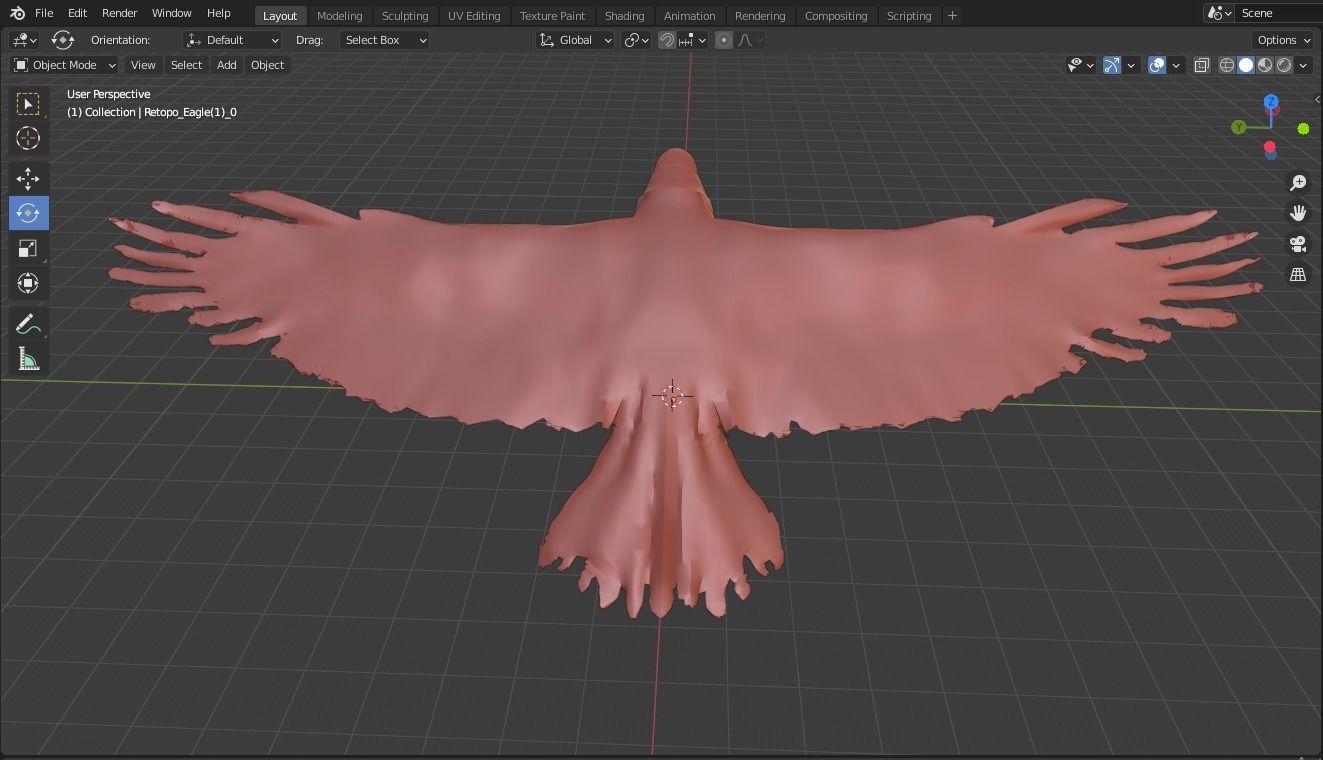Click the Scene name field
1323x760 pixels.
click(1279, 13)
